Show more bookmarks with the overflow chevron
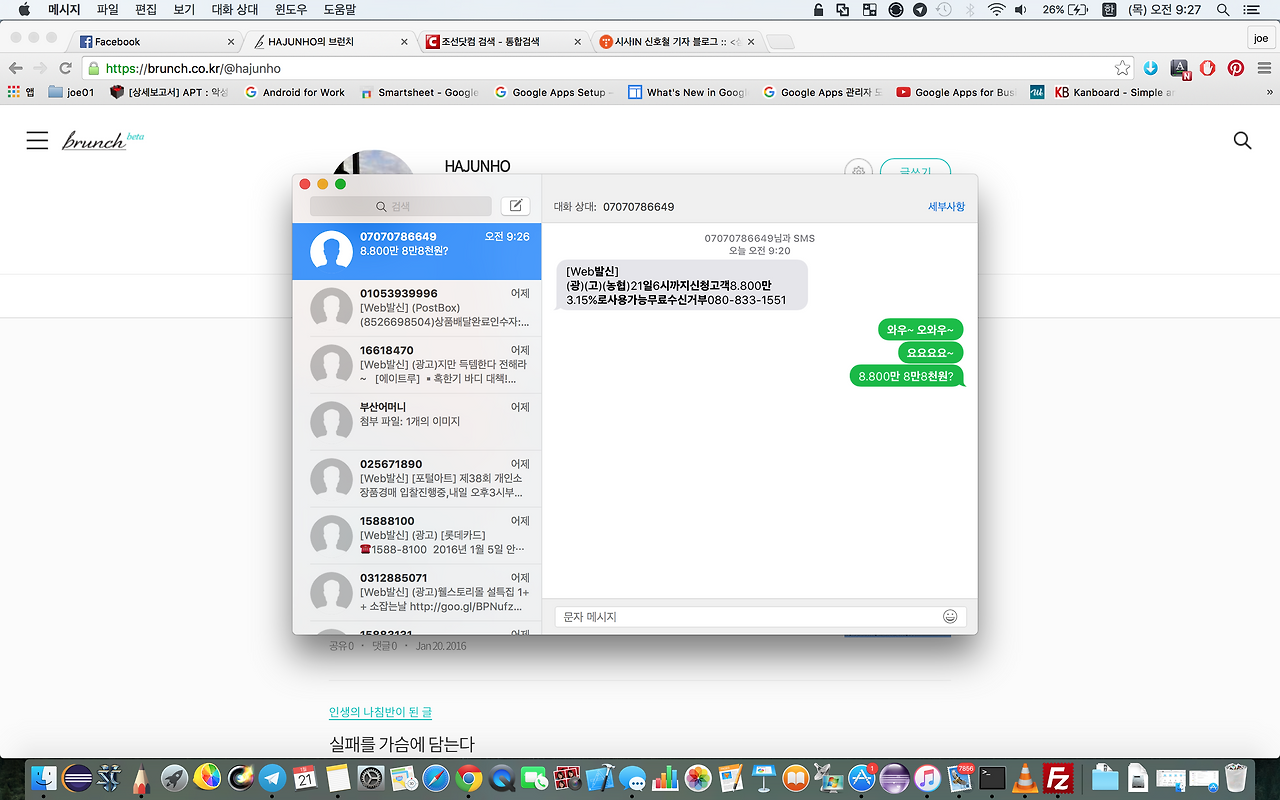This screenshot has width=1280, height=800. pyautogui.click(x=1269, y=92)
